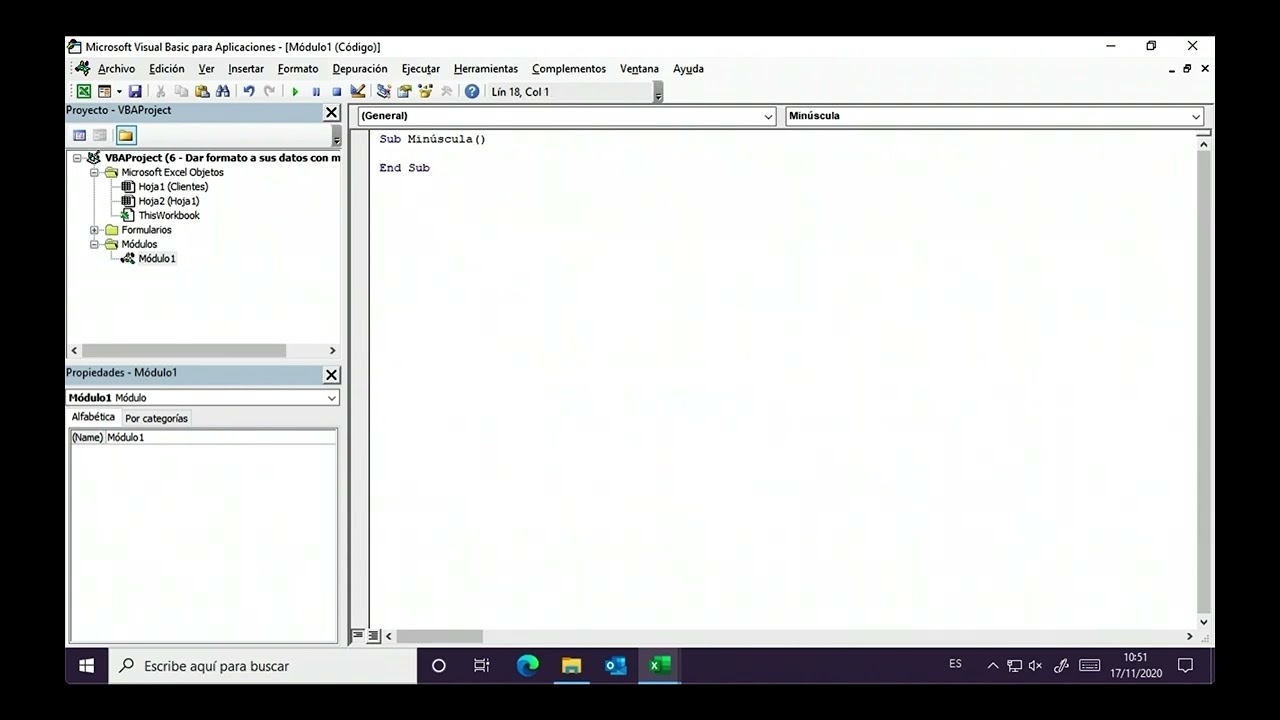Click the Reset stop icon
The width and height of the screenshot is (1280, 720).
click(337, 91)
